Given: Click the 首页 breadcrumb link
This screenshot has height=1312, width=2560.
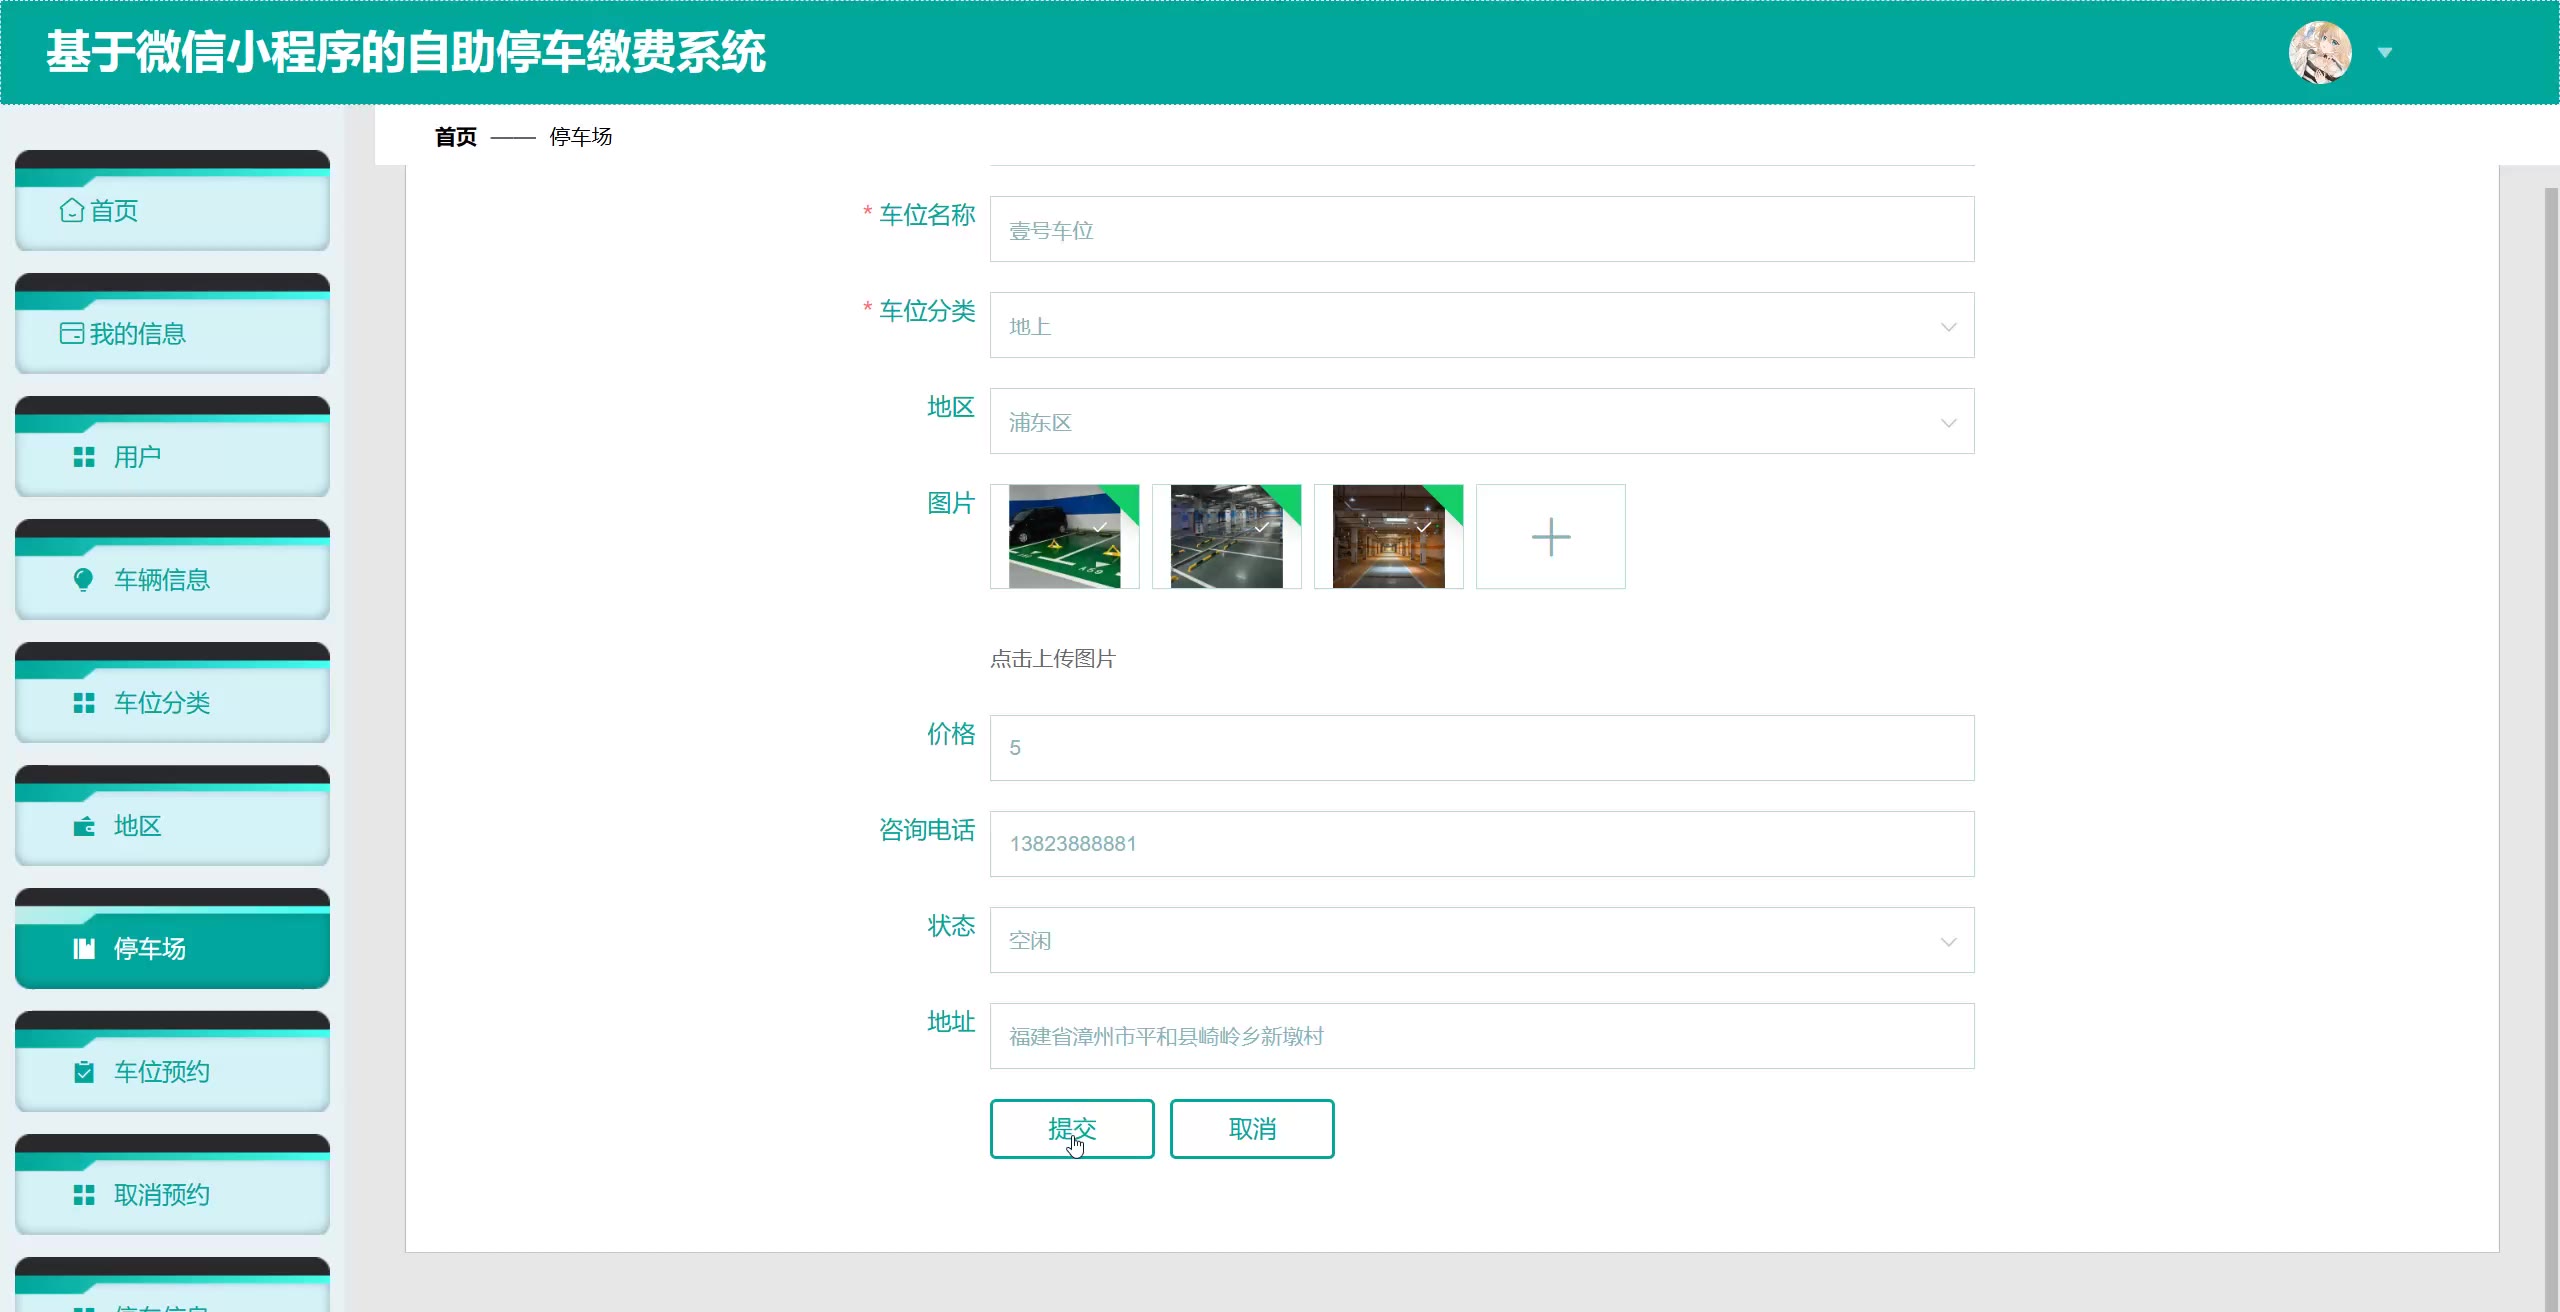Looking at the screenshot, I should (x=456, y=137).
